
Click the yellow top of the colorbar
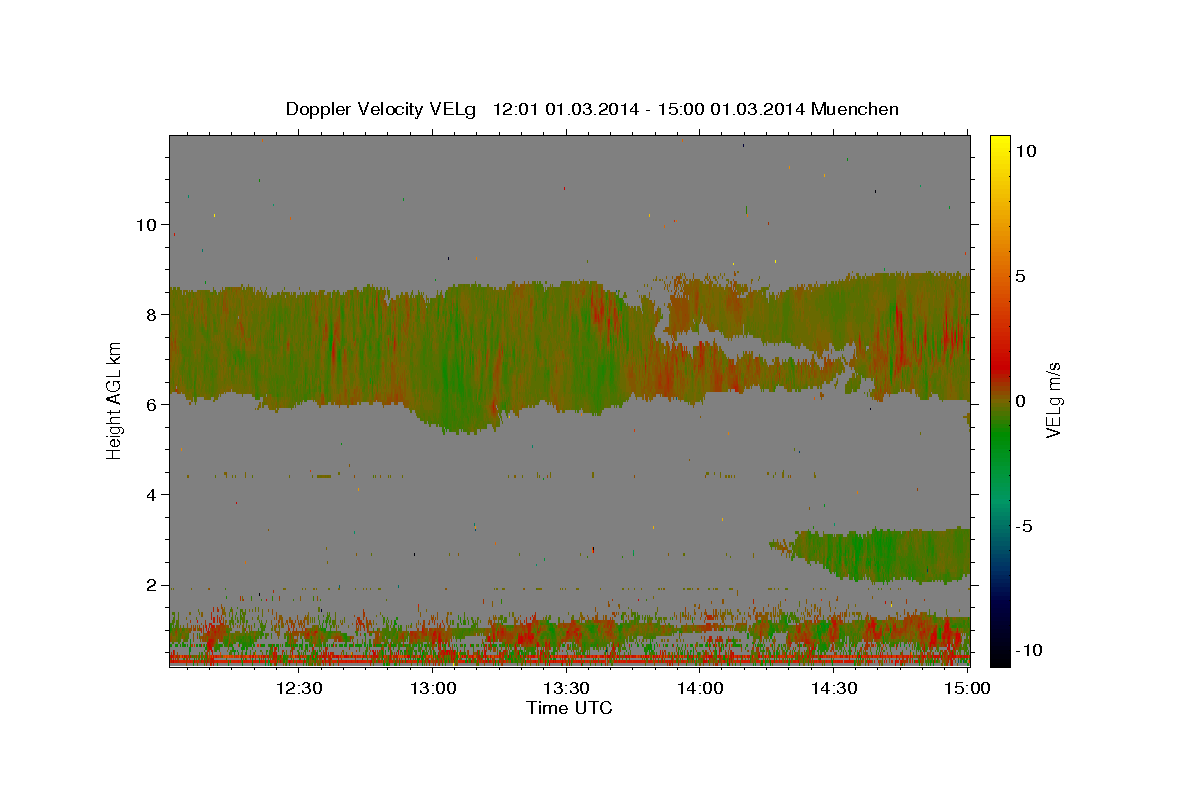(999, 143)
